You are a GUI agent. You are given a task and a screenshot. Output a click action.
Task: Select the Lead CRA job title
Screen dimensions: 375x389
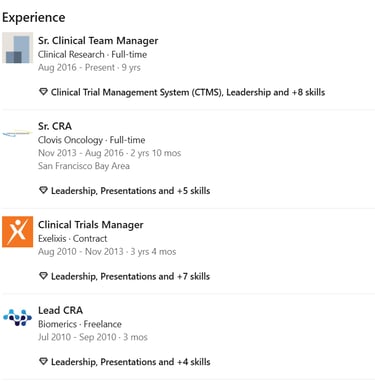(x=60, y=310)
